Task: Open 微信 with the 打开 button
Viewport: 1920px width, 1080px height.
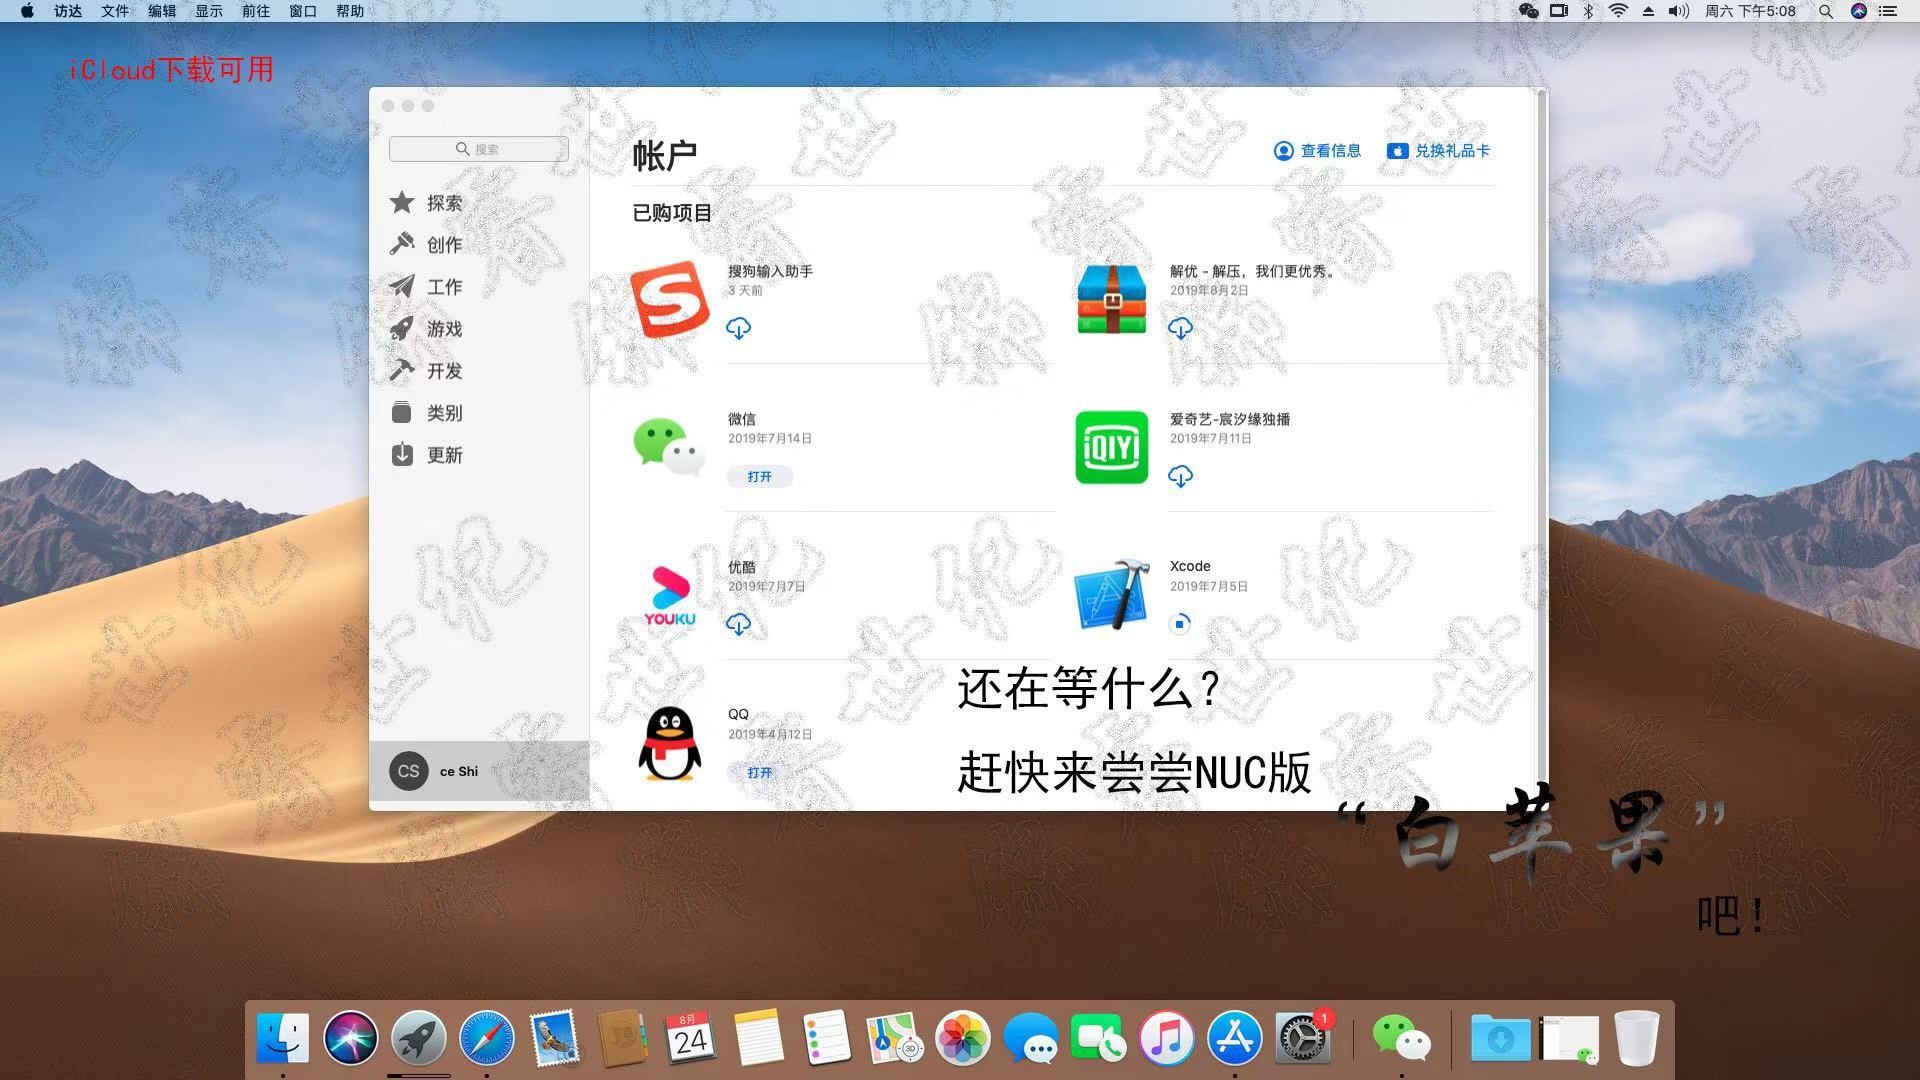Action: (760, 476)
